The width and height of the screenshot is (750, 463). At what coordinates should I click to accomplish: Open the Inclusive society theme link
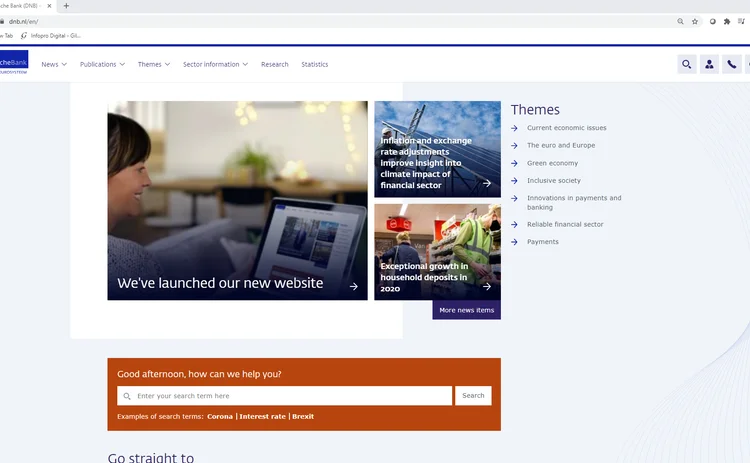click(554, 180)
